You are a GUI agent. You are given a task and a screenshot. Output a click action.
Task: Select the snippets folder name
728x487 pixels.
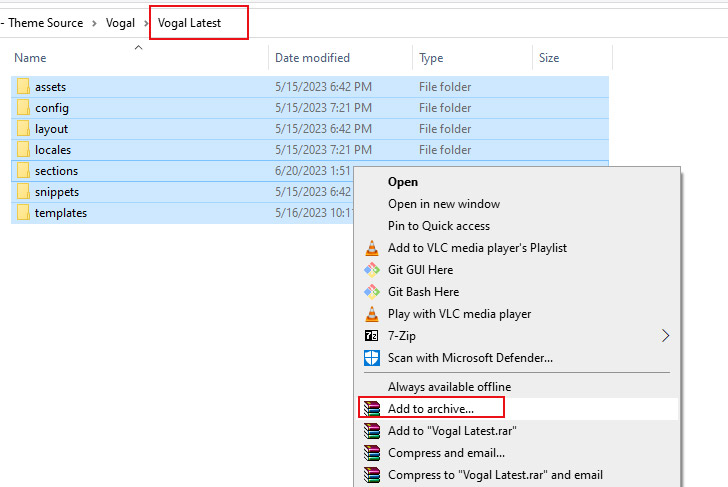[x=57, y=192]
